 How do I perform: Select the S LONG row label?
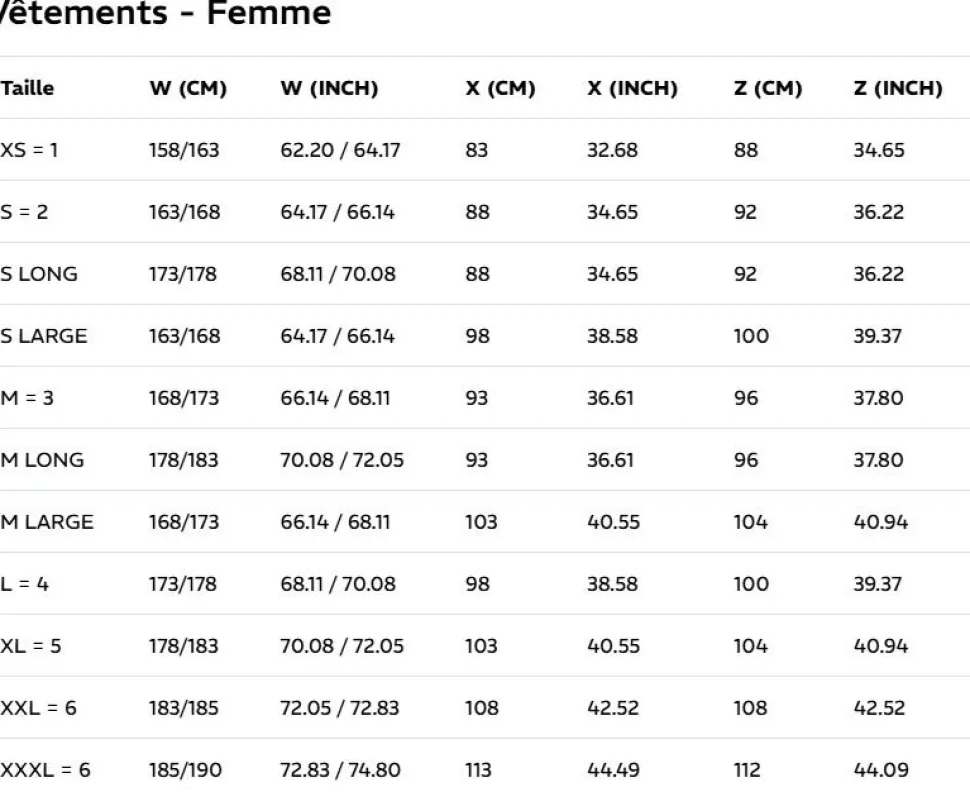click(39, 274)
